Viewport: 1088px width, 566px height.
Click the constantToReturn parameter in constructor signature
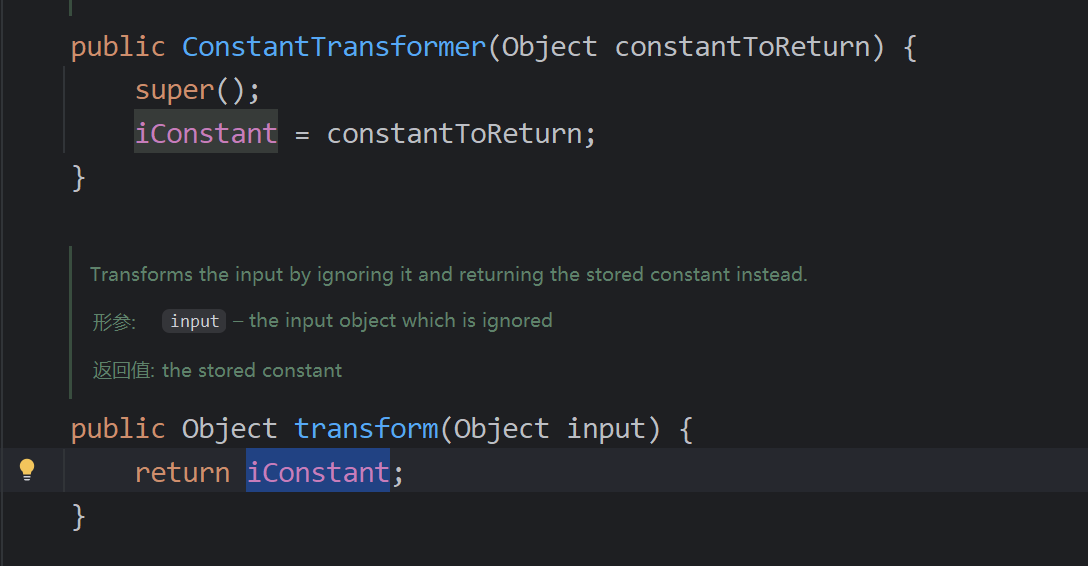pyautogui.click(x=742, y=47)
